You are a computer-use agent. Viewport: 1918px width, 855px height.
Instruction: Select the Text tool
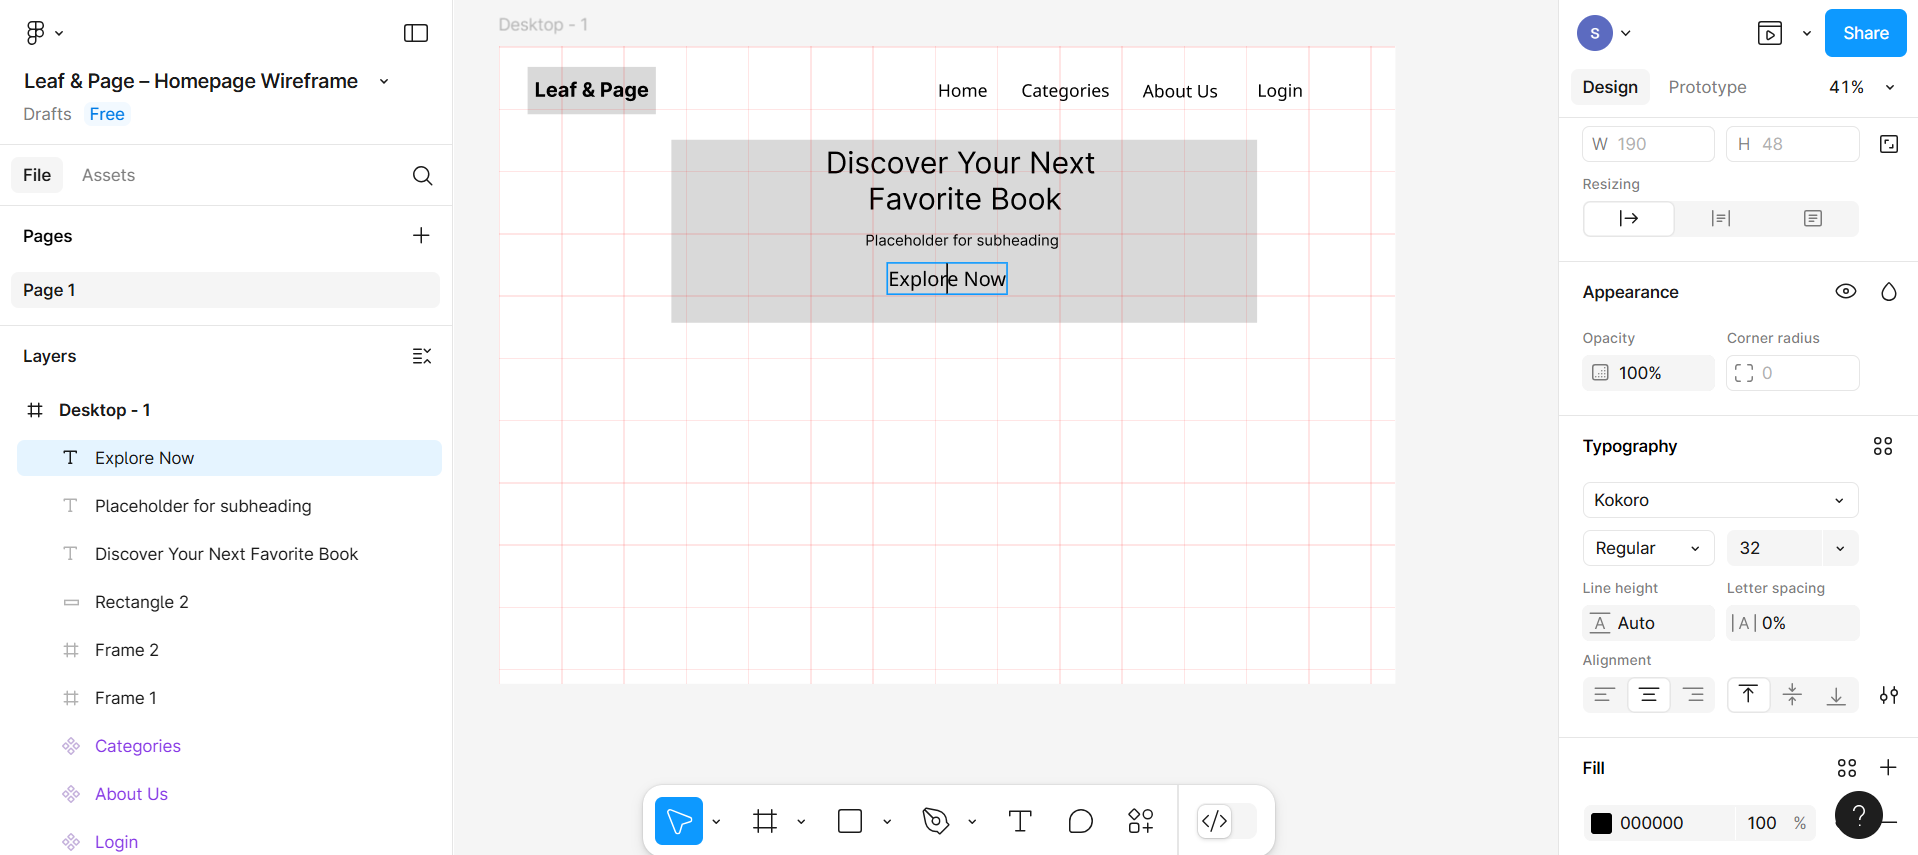pyautogui.click(x=1020, y=821)
